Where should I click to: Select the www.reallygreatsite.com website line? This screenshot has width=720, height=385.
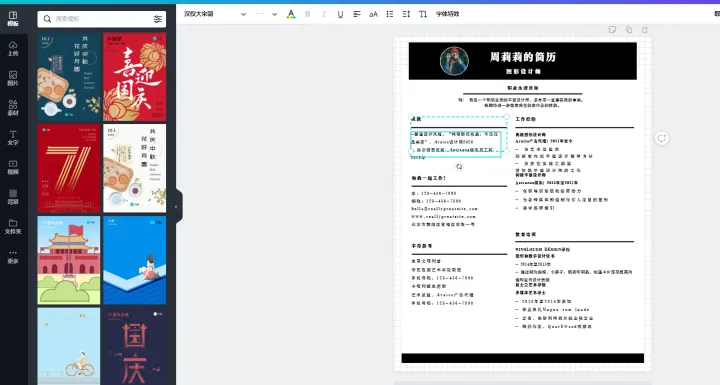pyautogui.click(x=443, y=216)
